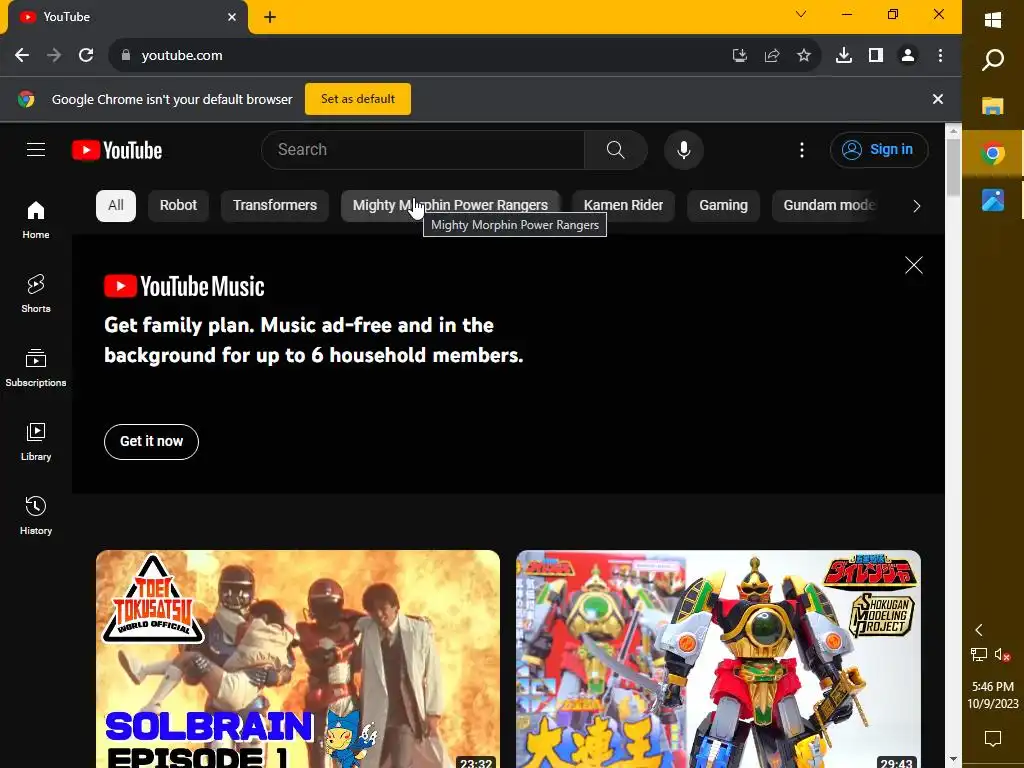The image size is (1024, 768).
Task: Close the YouTube tab
Action: [232, 17]
